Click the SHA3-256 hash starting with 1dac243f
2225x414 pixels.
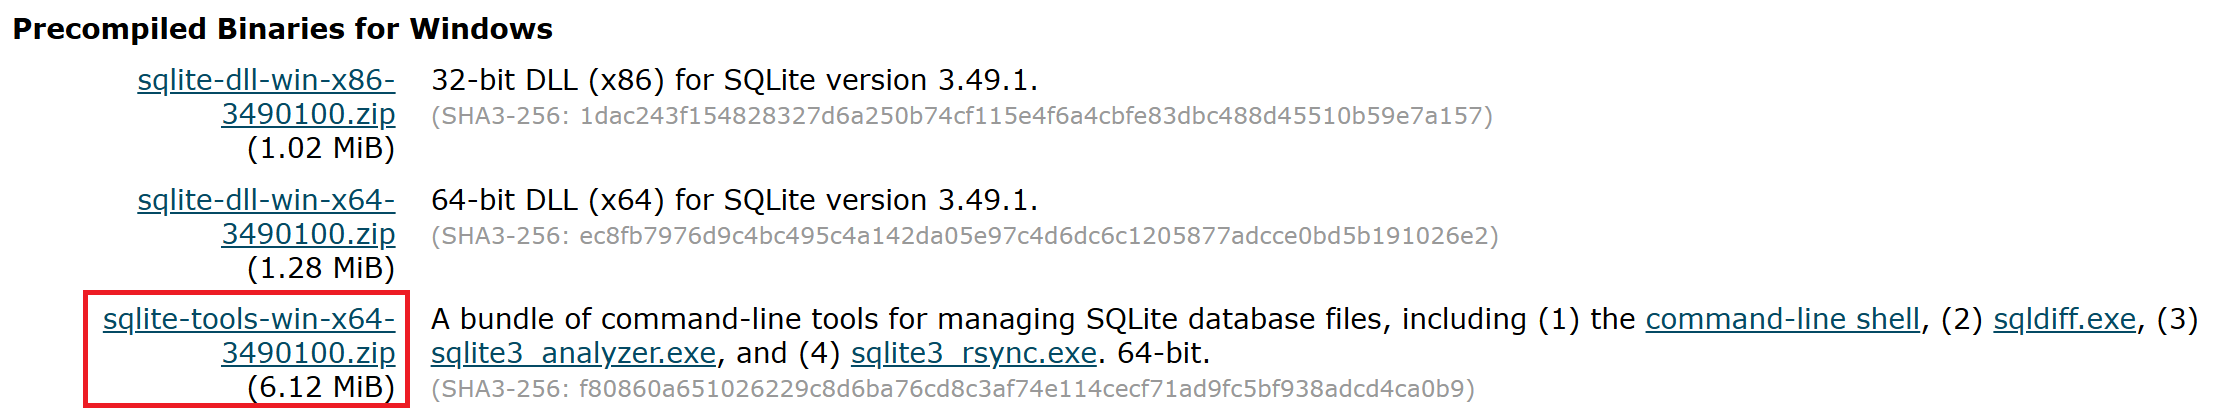961,117
